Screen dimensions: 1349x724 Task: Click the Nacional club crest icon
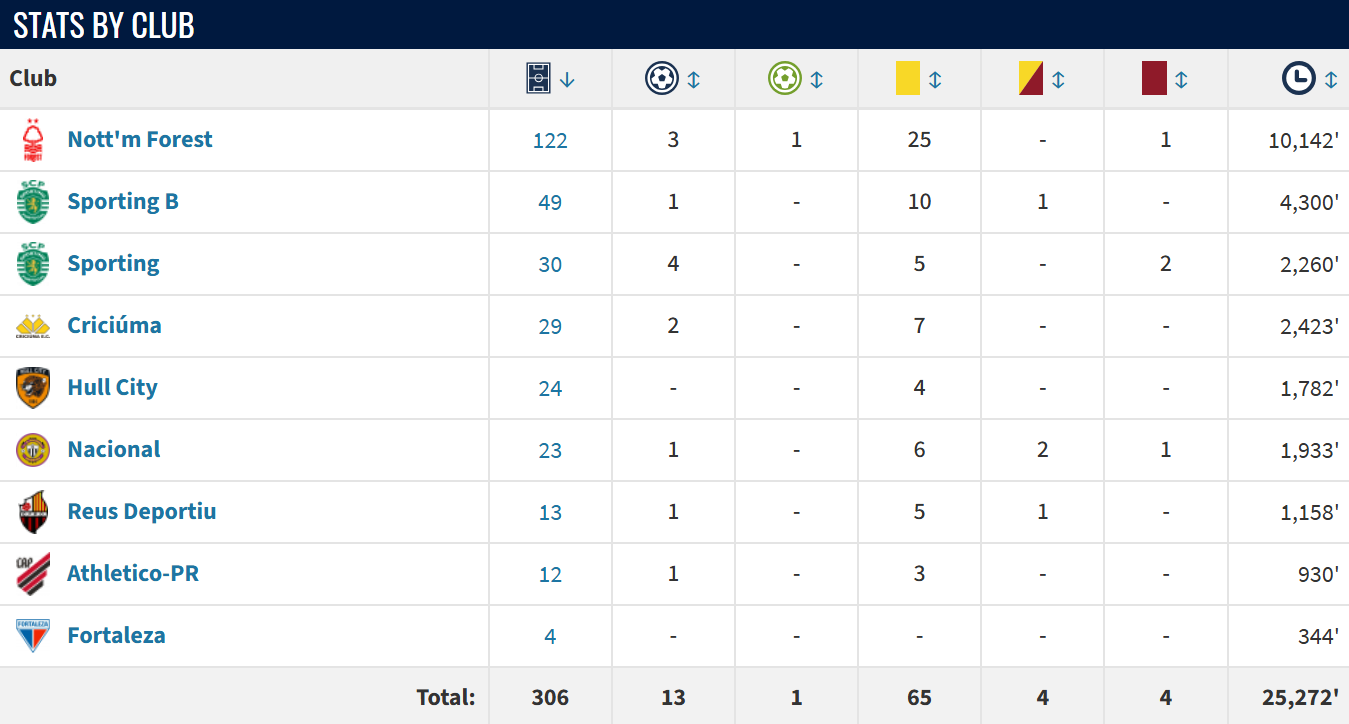point(33,450)
